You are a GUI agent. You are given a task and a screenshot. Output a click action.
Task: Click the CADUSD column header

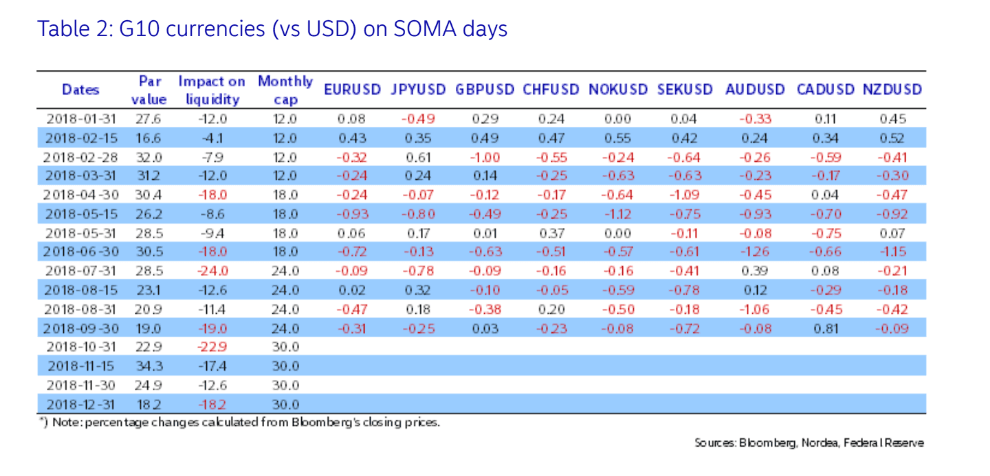[x=826, y=90]
